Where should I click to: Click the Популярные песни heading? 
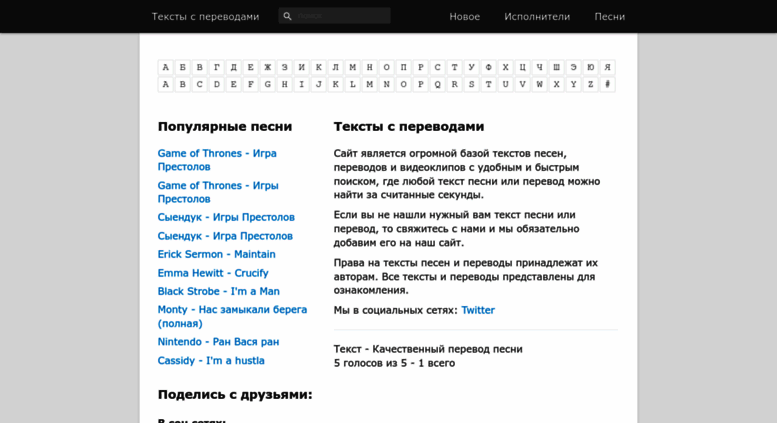tap(225, 127)
